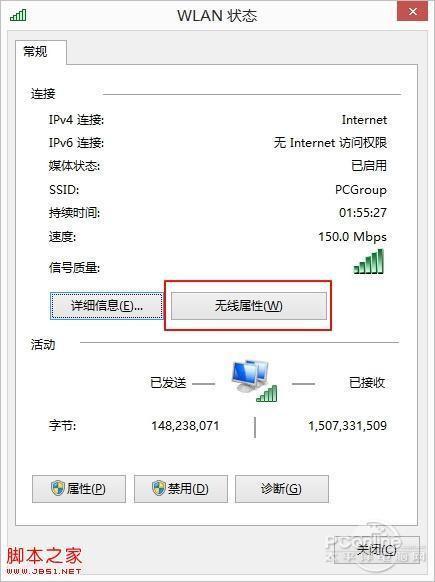Open 无线属性(W) wireless properties

coord(249,306)
